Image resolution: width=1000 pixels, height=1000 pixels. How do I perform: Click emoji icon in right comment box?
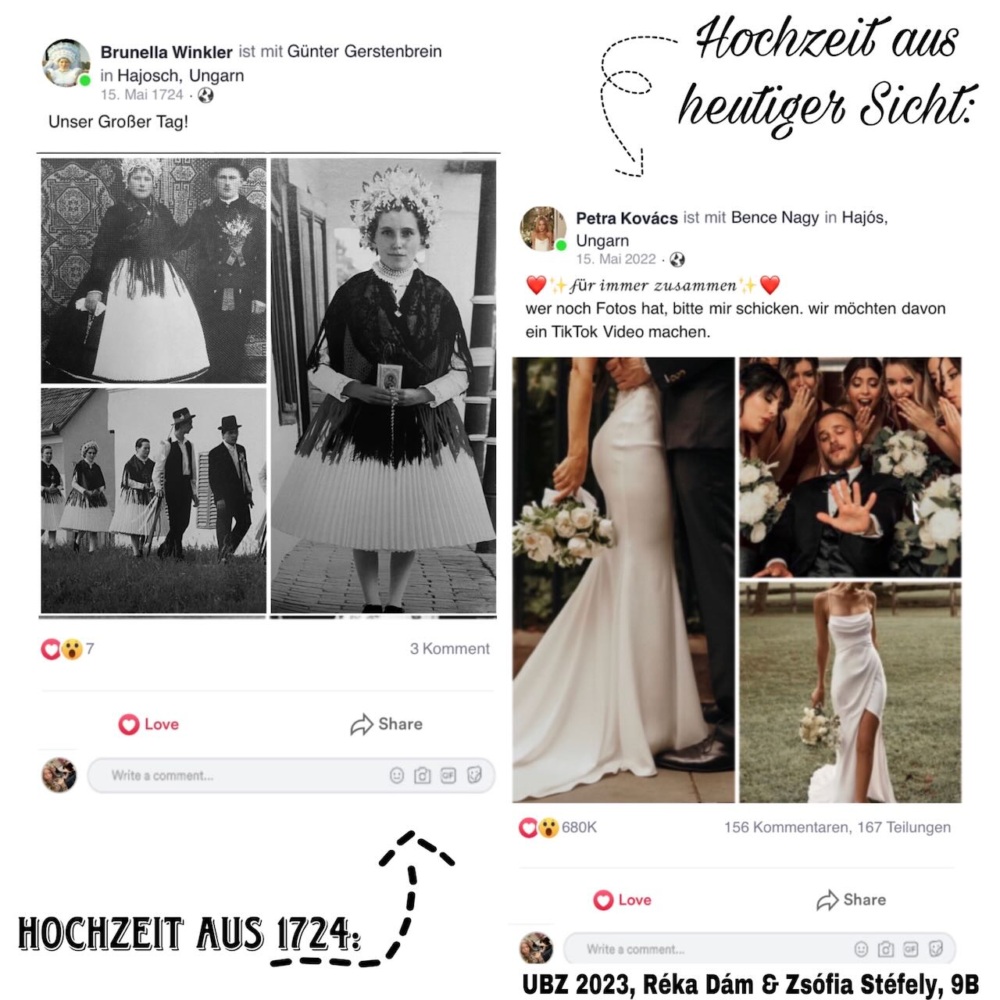pos(861,950)
